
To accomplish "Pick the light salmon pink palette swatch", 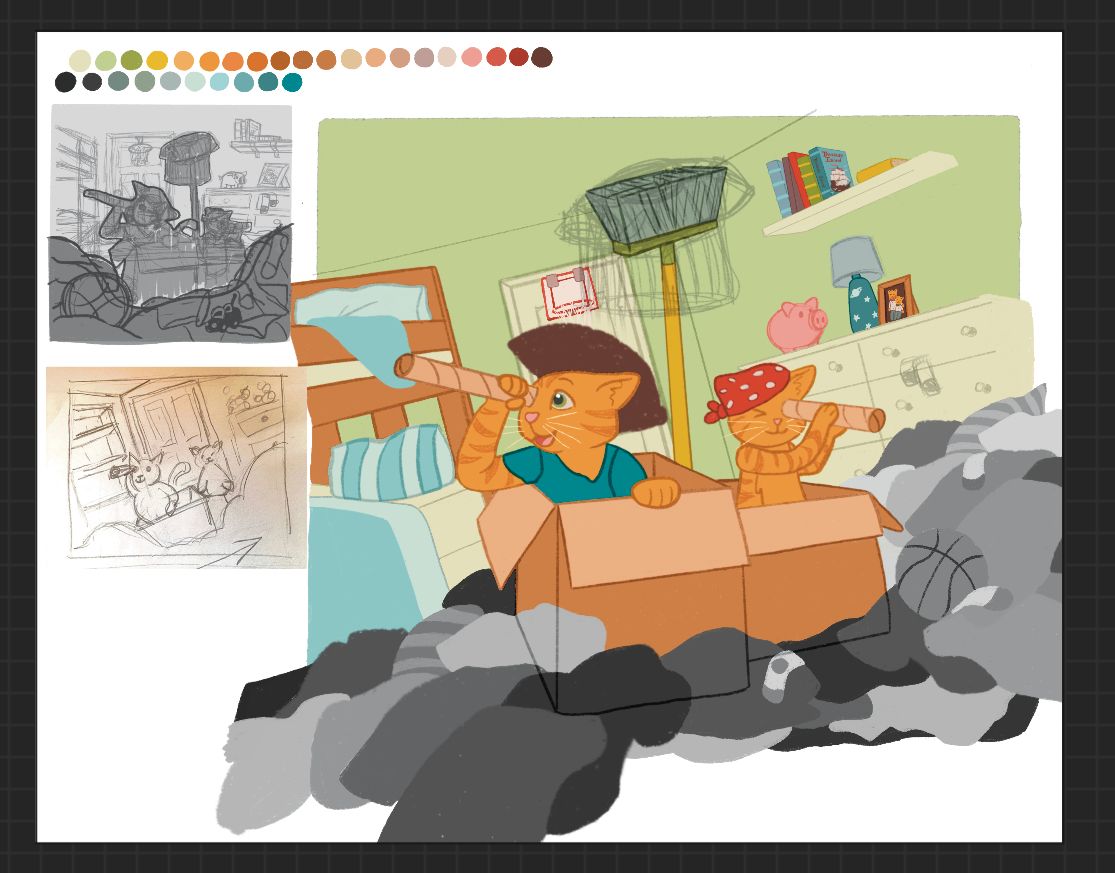I will pyautogui.click(x=472, y=57).
